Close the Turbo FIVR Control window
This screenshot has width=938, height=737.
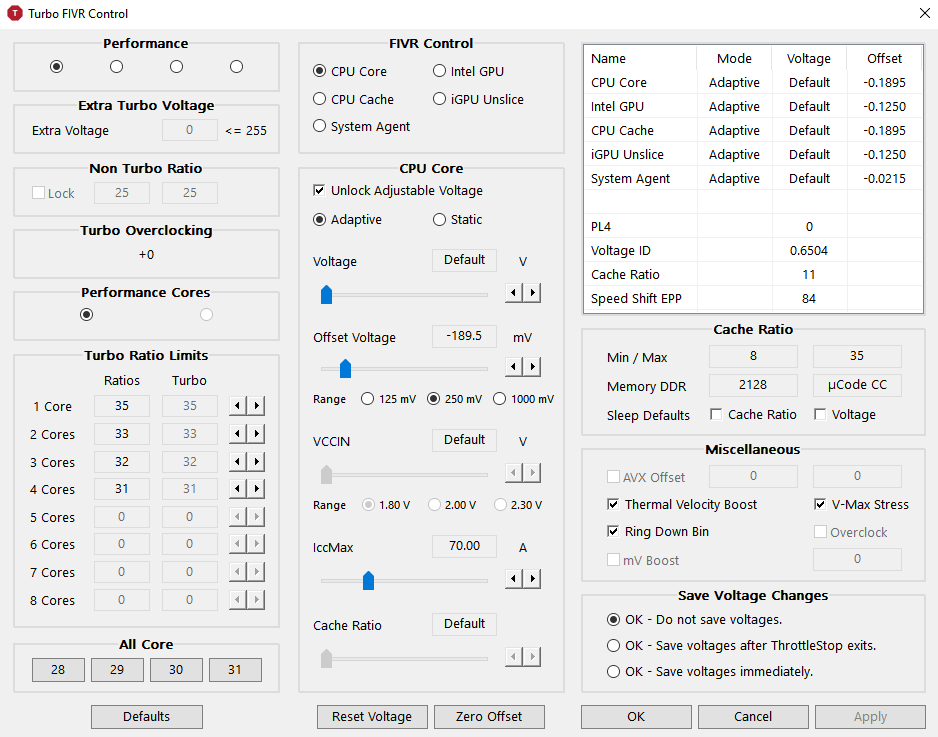click(924, 13)
